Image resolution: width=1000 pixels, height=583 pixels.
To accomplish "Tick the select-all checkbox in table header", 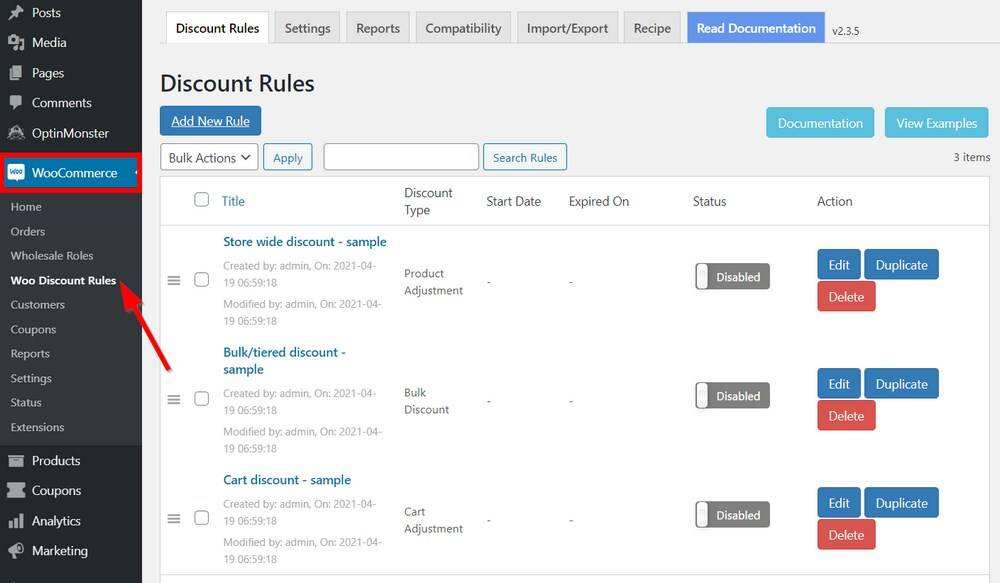I will [201, 200].
